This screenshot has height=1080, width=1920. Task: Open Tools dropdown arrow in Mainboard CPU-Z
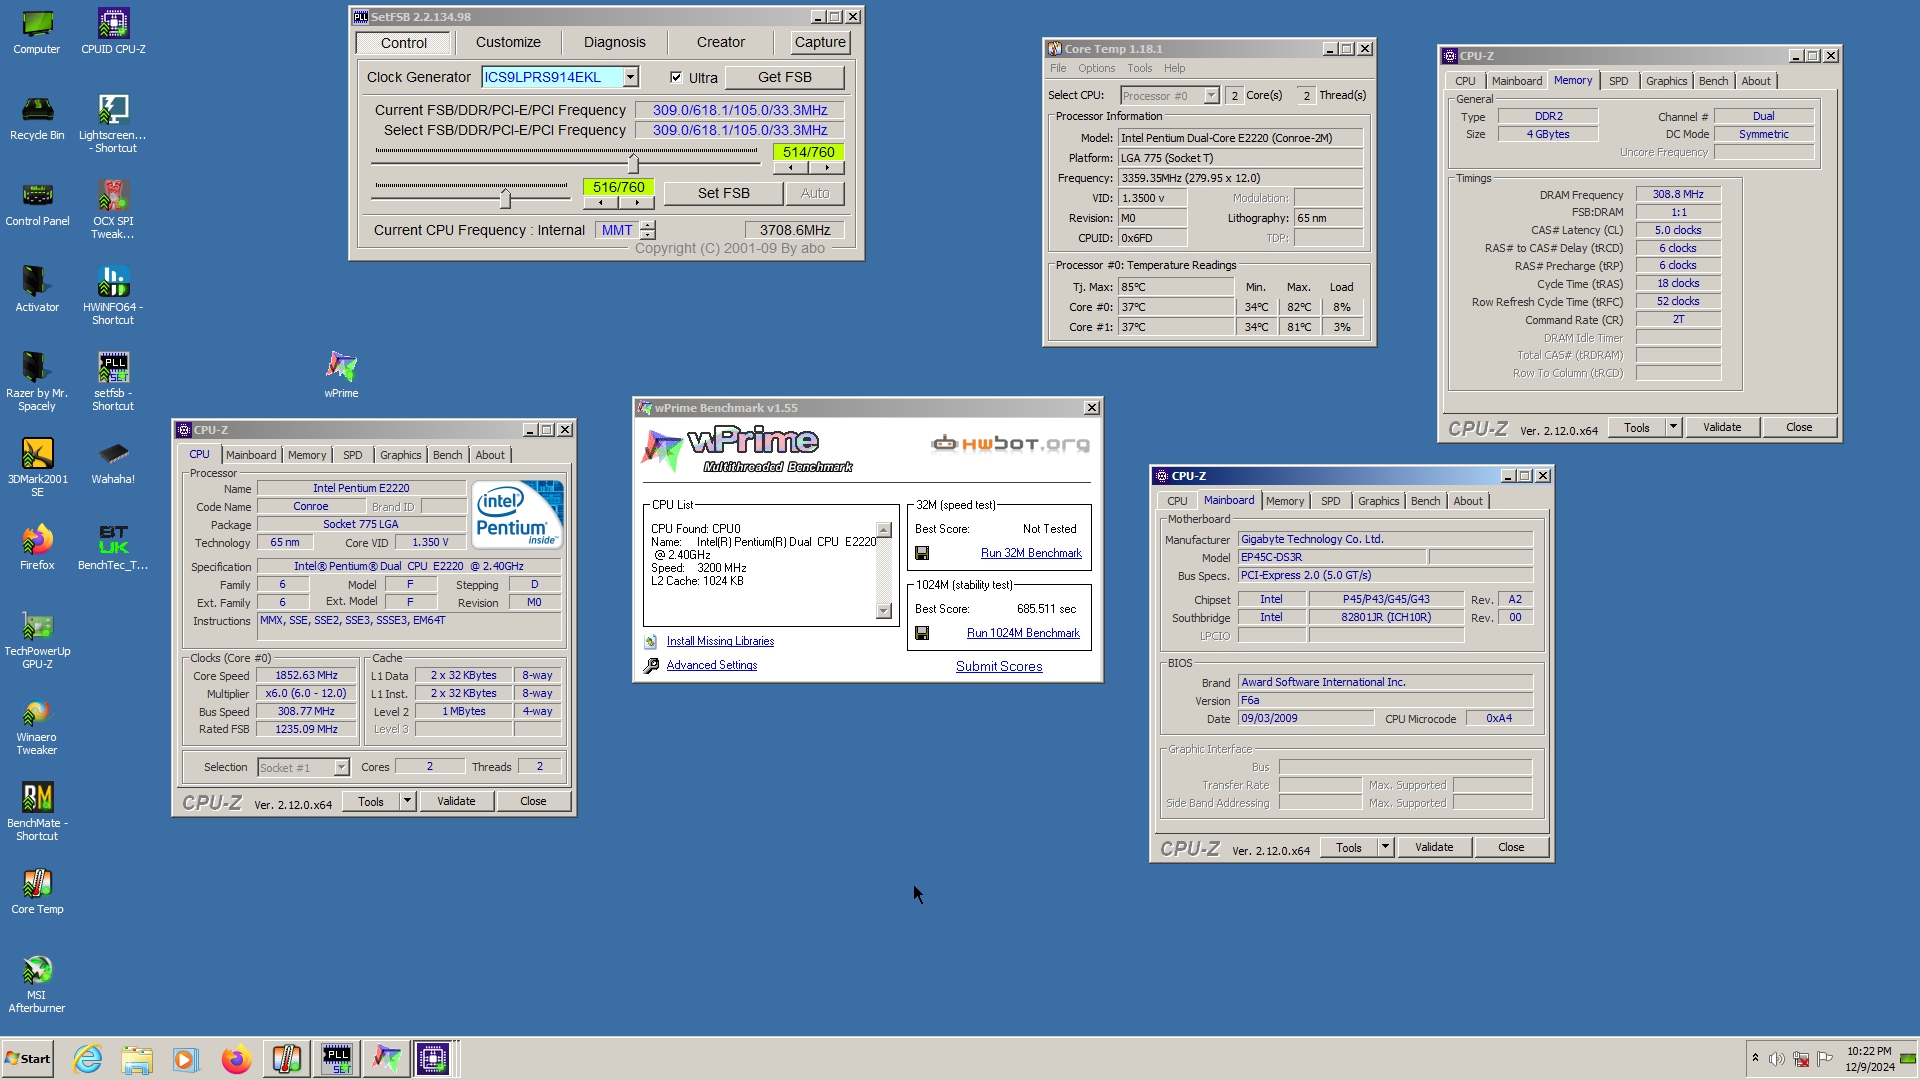(1384, 847)
